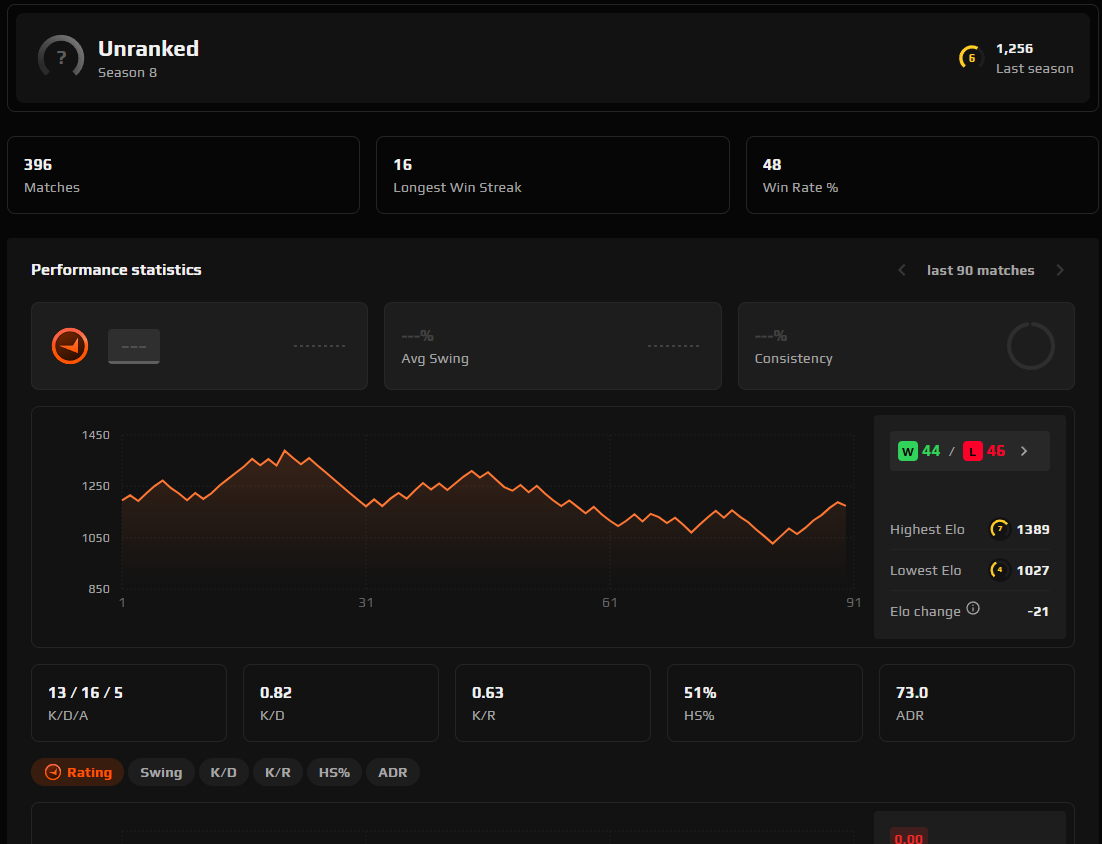Select the K/D chart tab
Screen dimensions: 1102x844
(x=223, y=772)
